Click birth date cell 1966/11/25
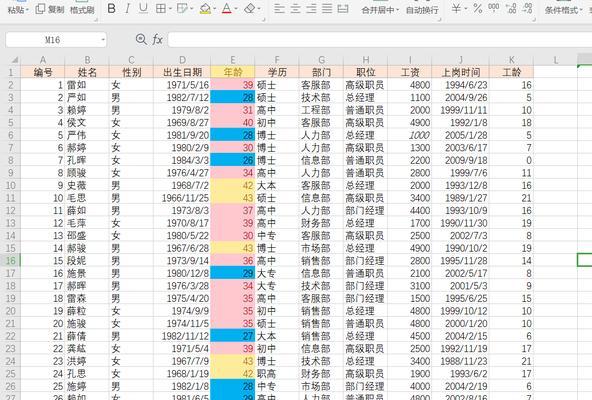 [x=182, y=198]
